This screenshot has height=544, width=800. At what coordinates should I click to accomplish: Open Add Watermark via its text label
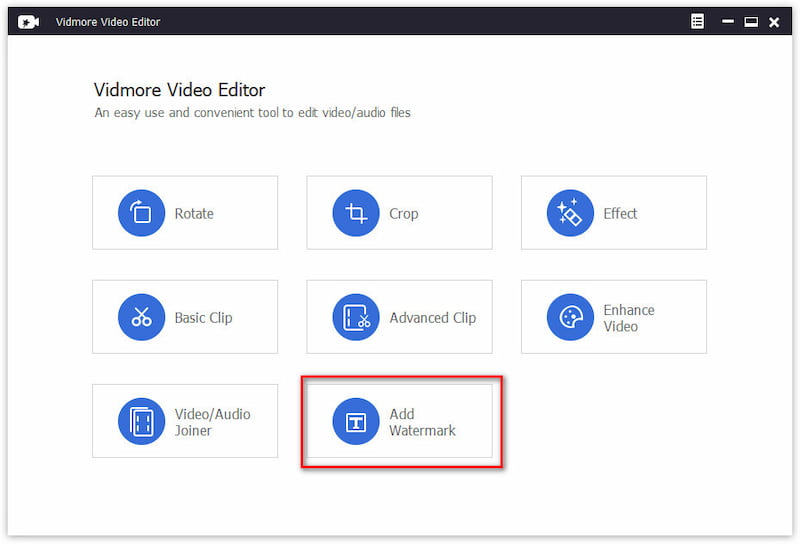[422, 422]
